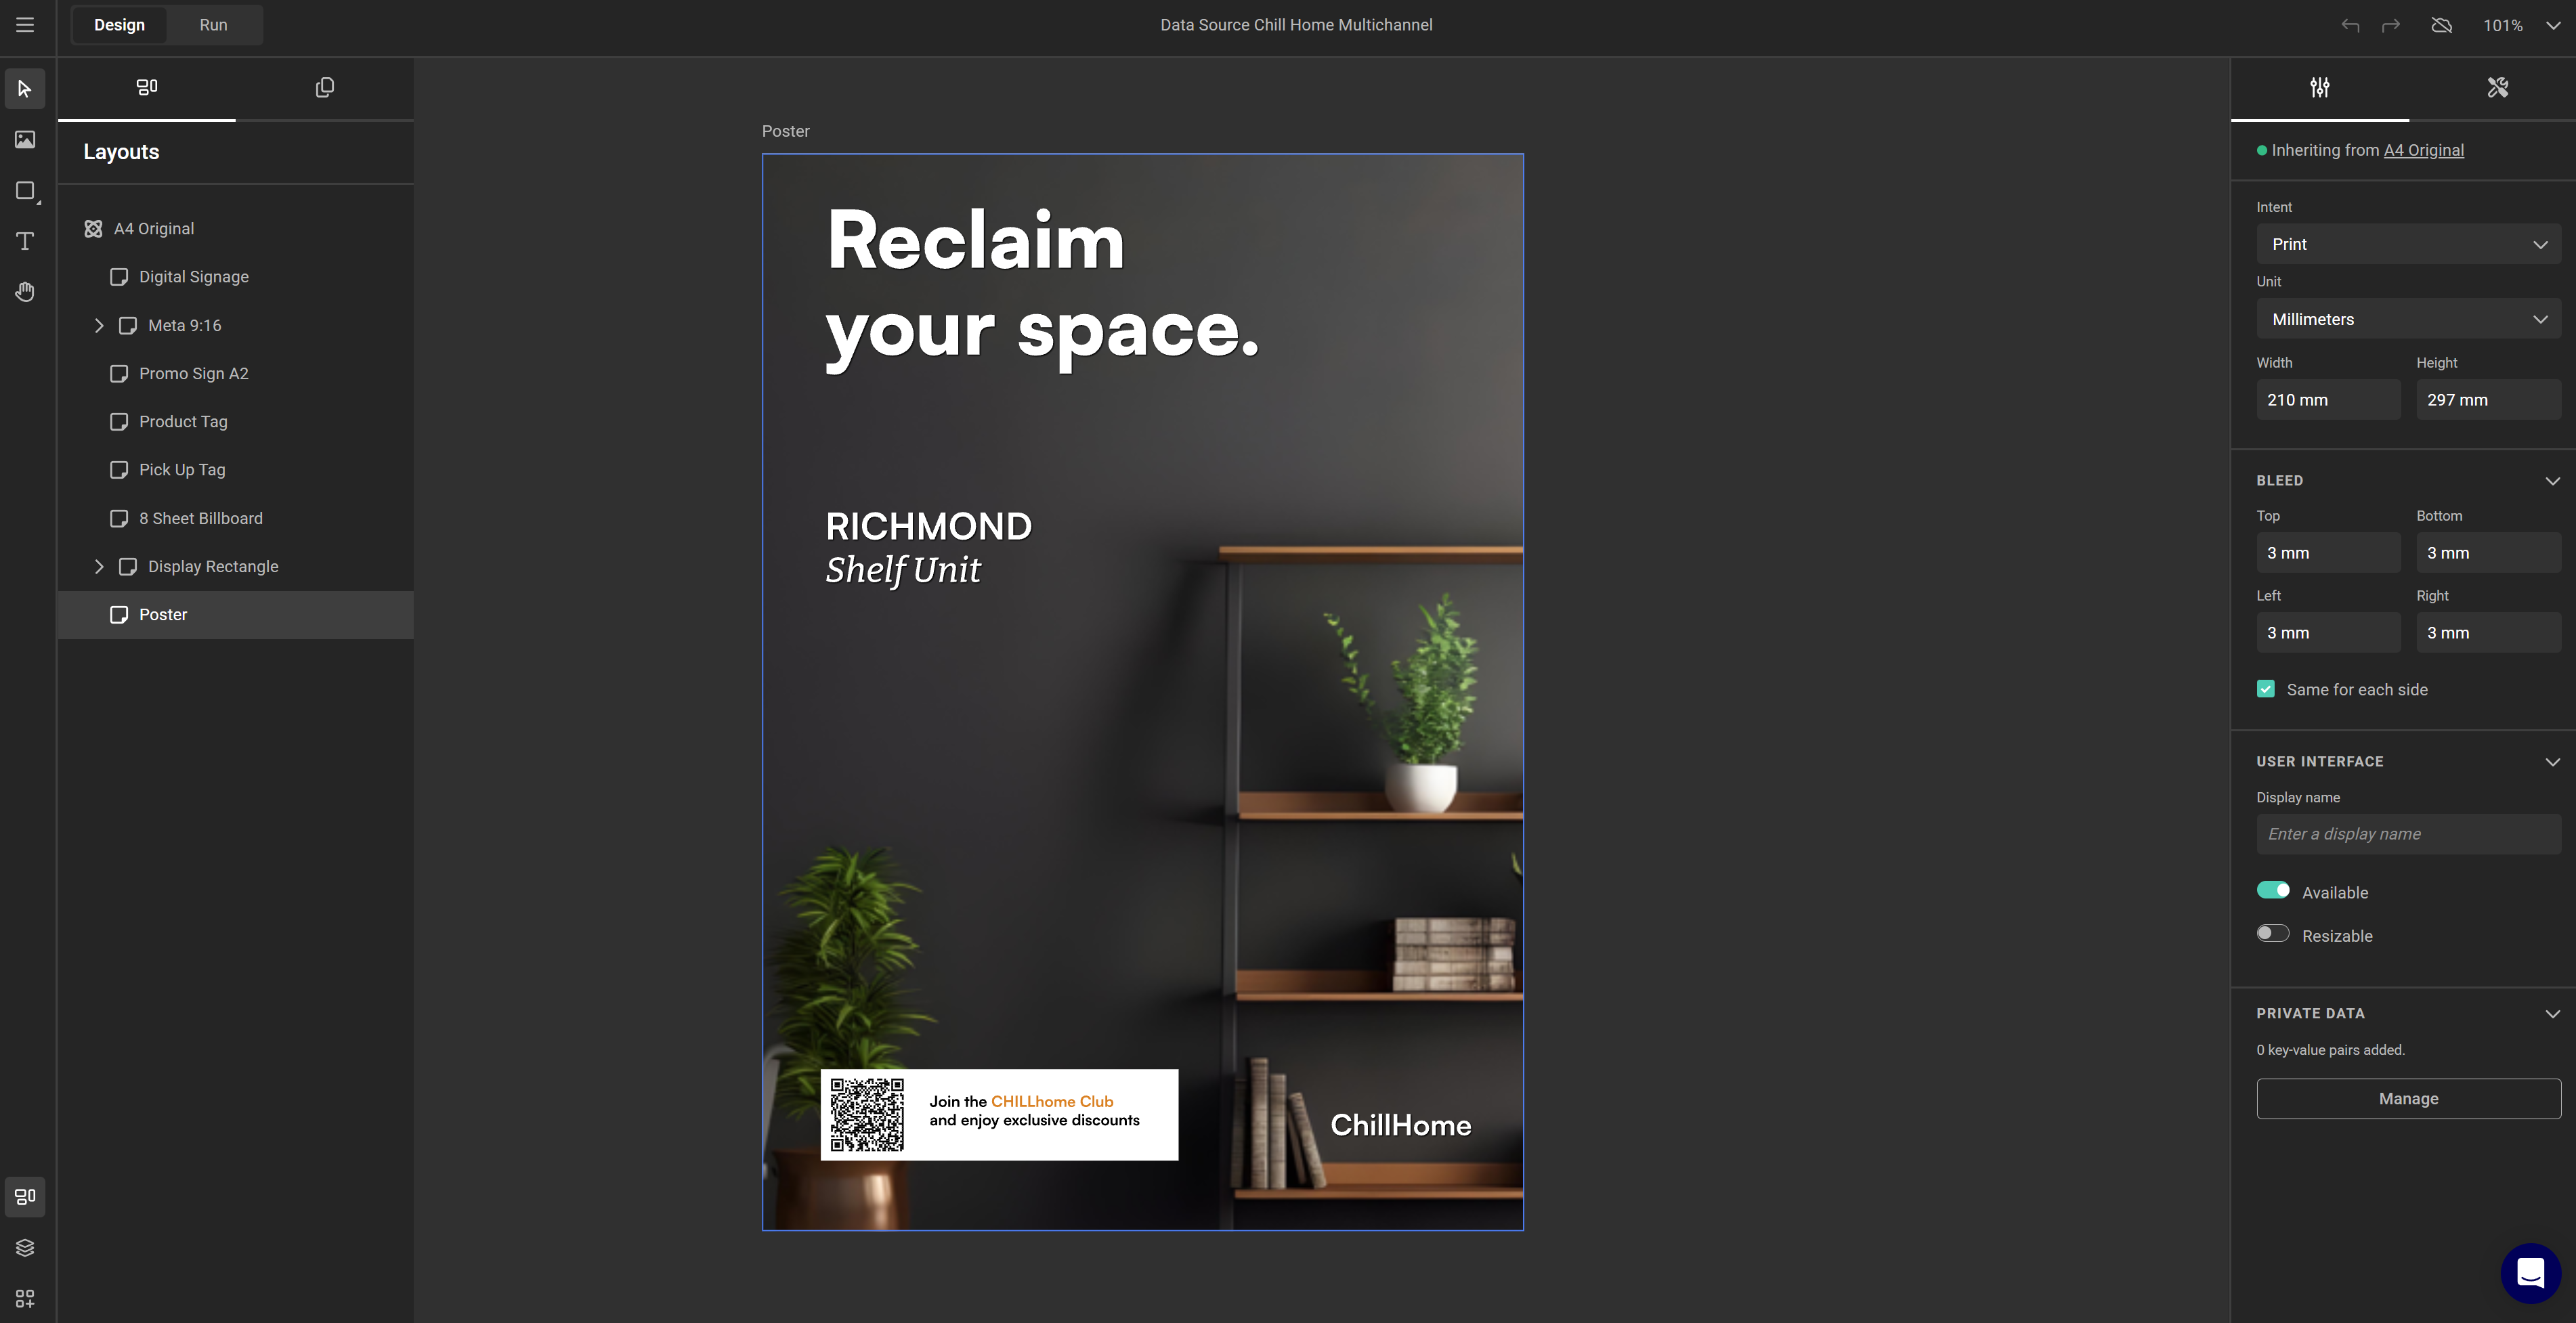The image size is (2576, 1323).
Task: Expand the Meta 9:16 layout
Action: click(99, 325)
